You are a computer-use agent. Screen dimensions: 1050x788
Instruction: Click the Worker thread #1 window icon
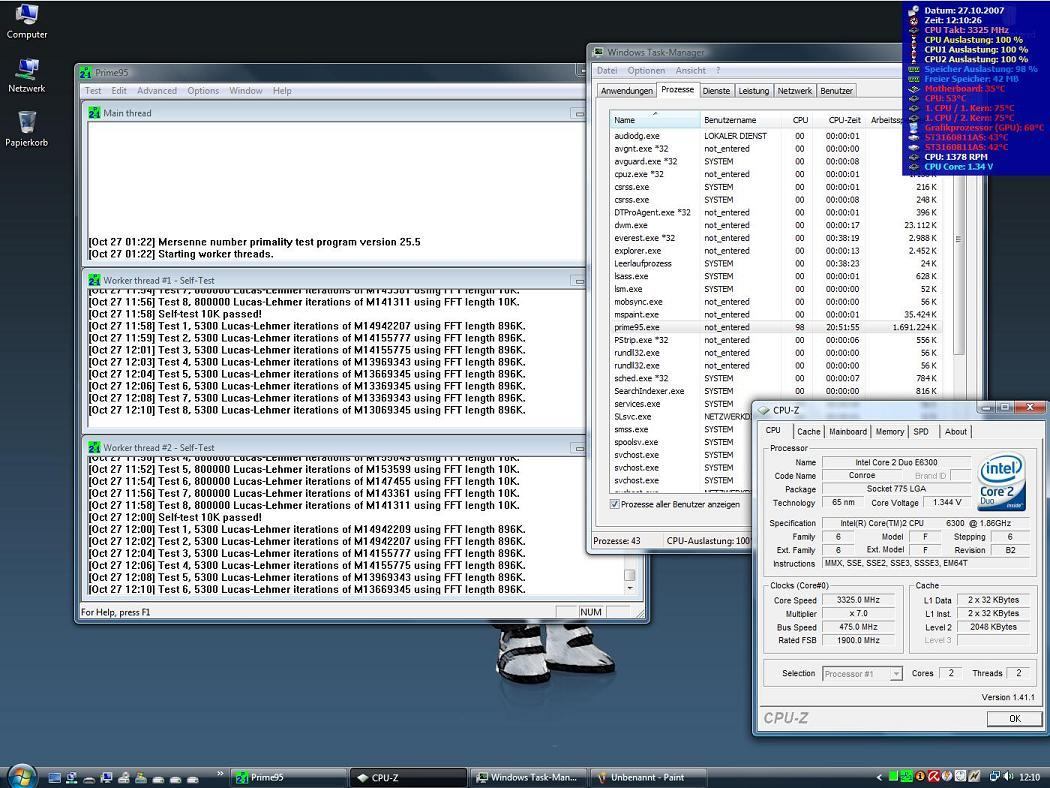94,280
